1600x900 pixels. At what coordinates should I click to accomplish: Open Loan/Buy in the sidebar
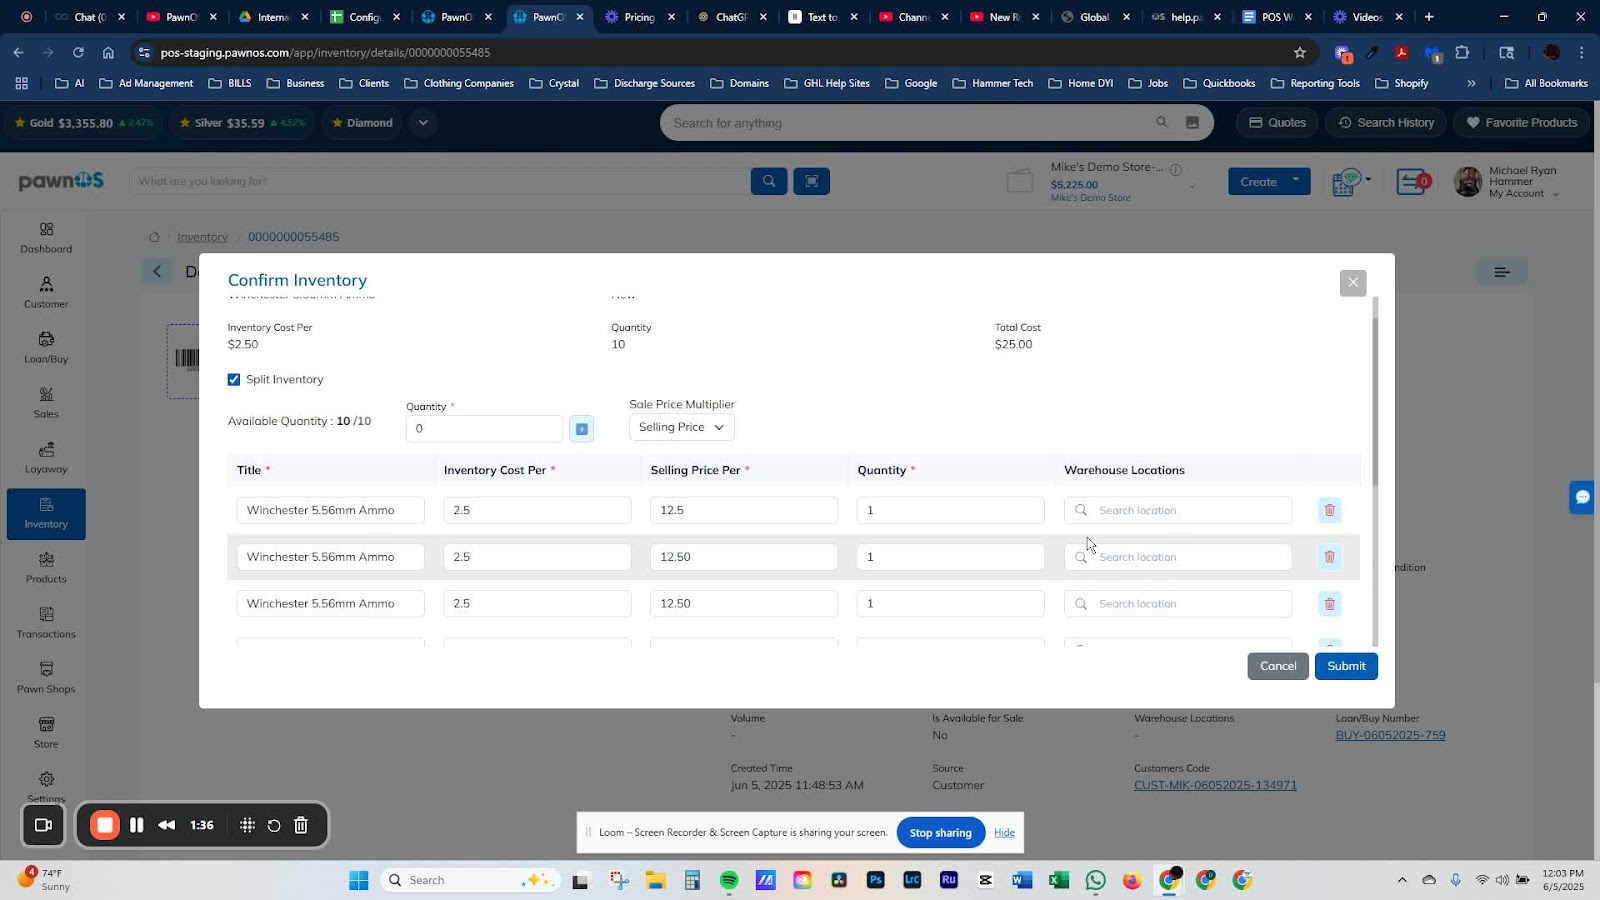tap(46, 349)
